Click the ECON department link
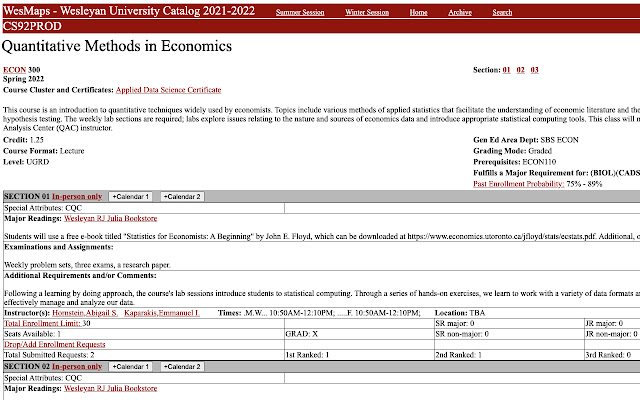This screenshot has height=400, width=640. [x=15, y=70]
